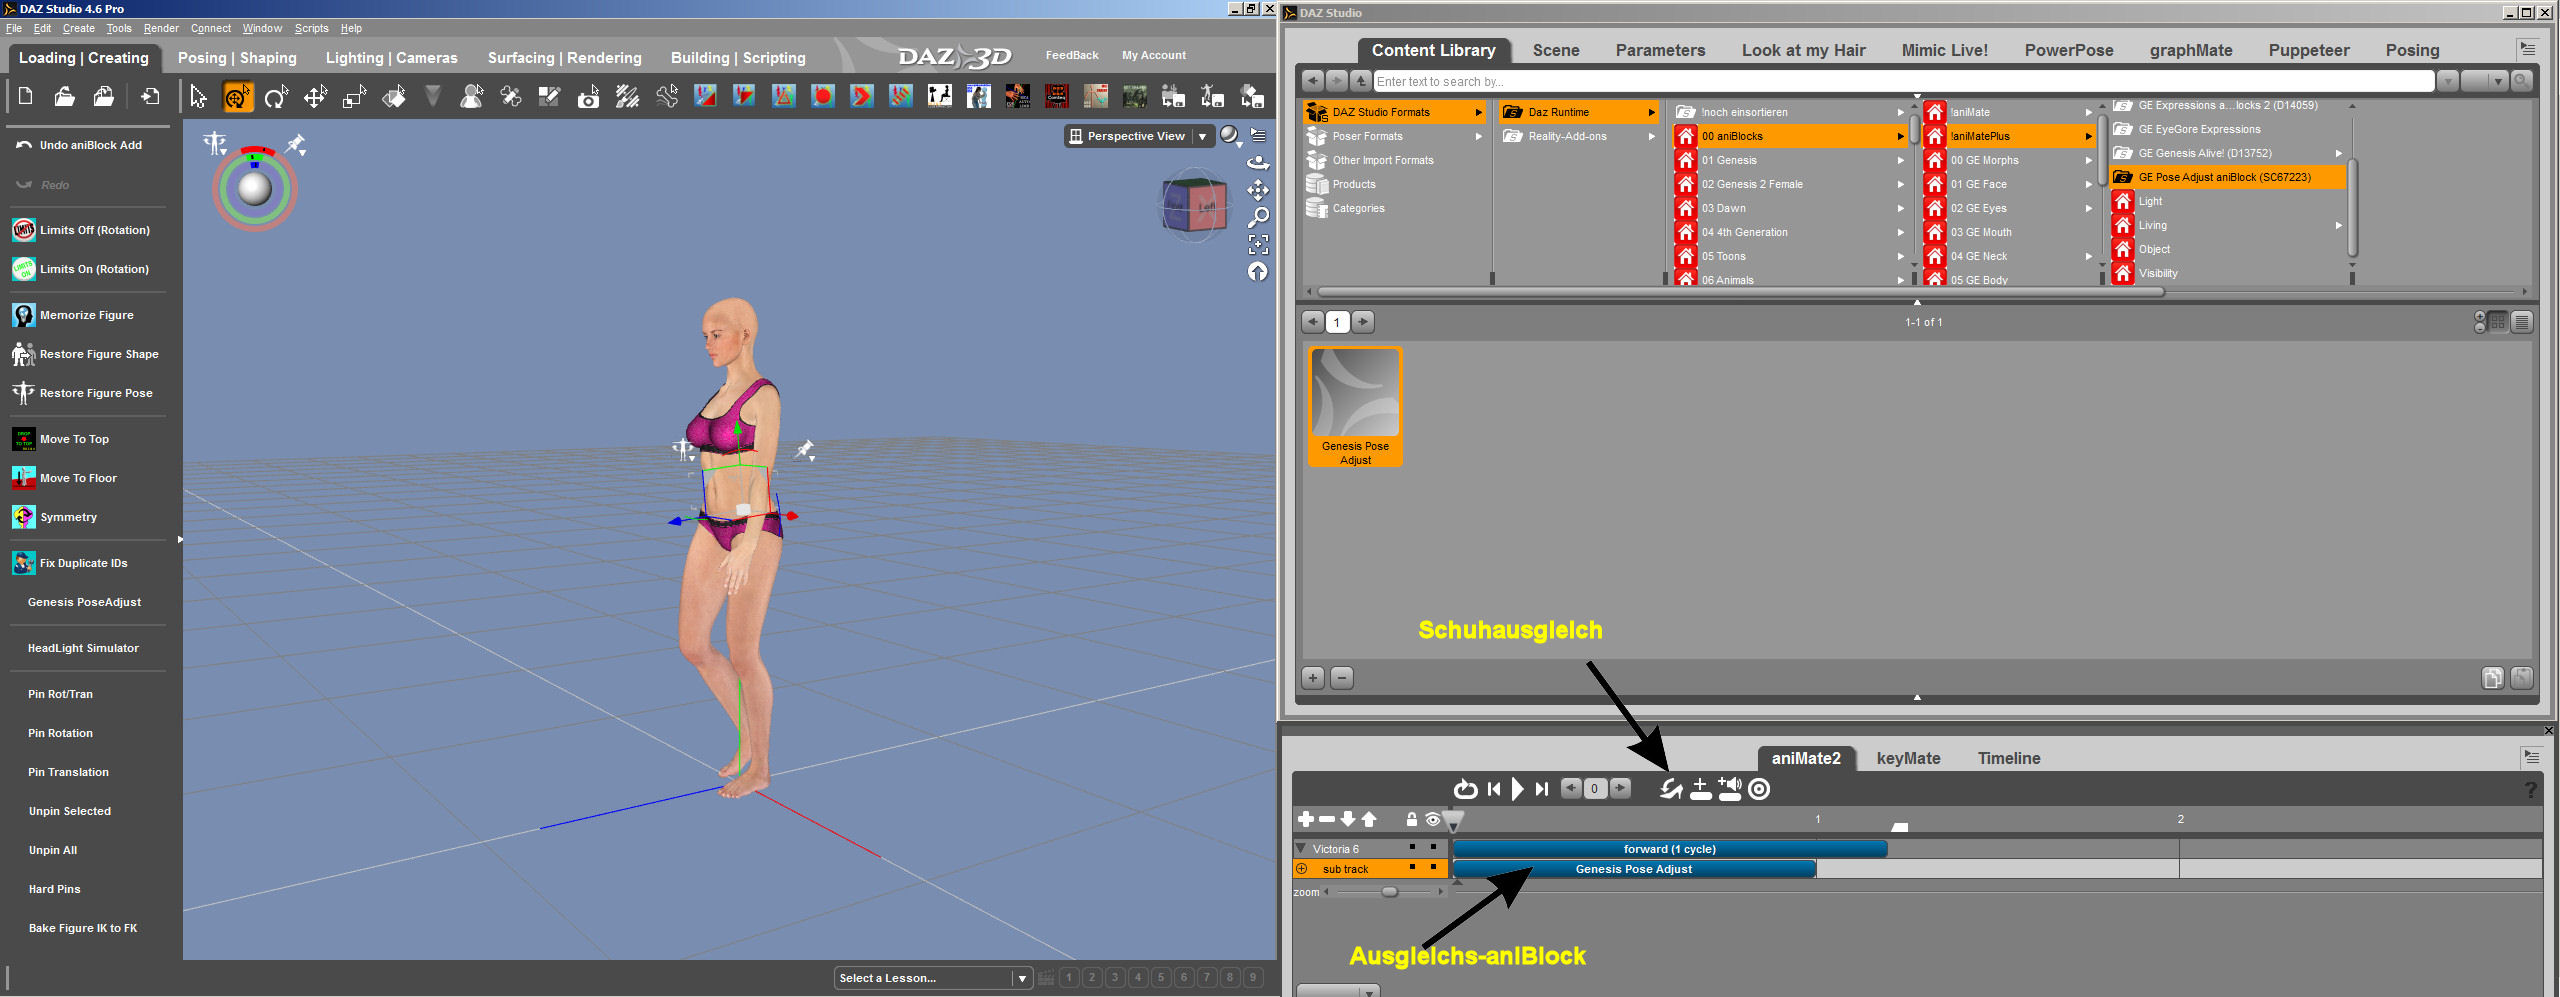Click the Open File folder icon

coord(64,96)
